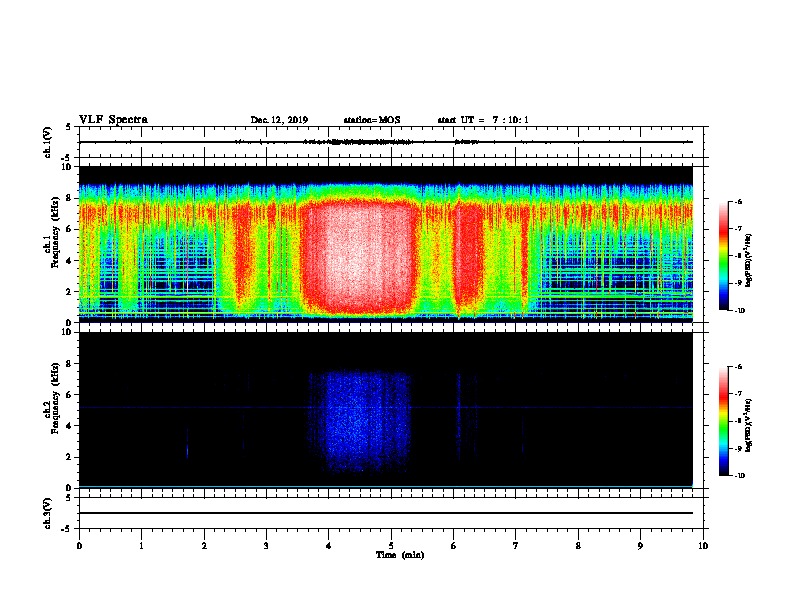Select the "ch.3(V)" axis label
This screenshot has width=792, height=612.
[x=48, y=513]
